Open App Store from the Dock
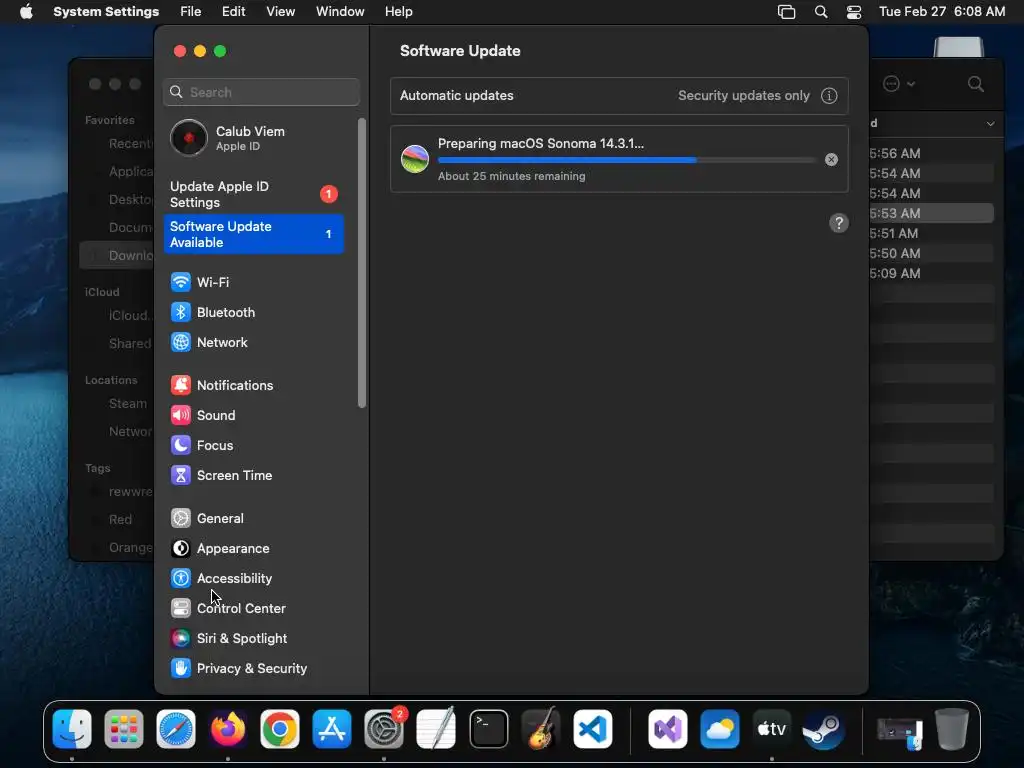This screenshot has width=1024, height=768. tap(332, 729)
